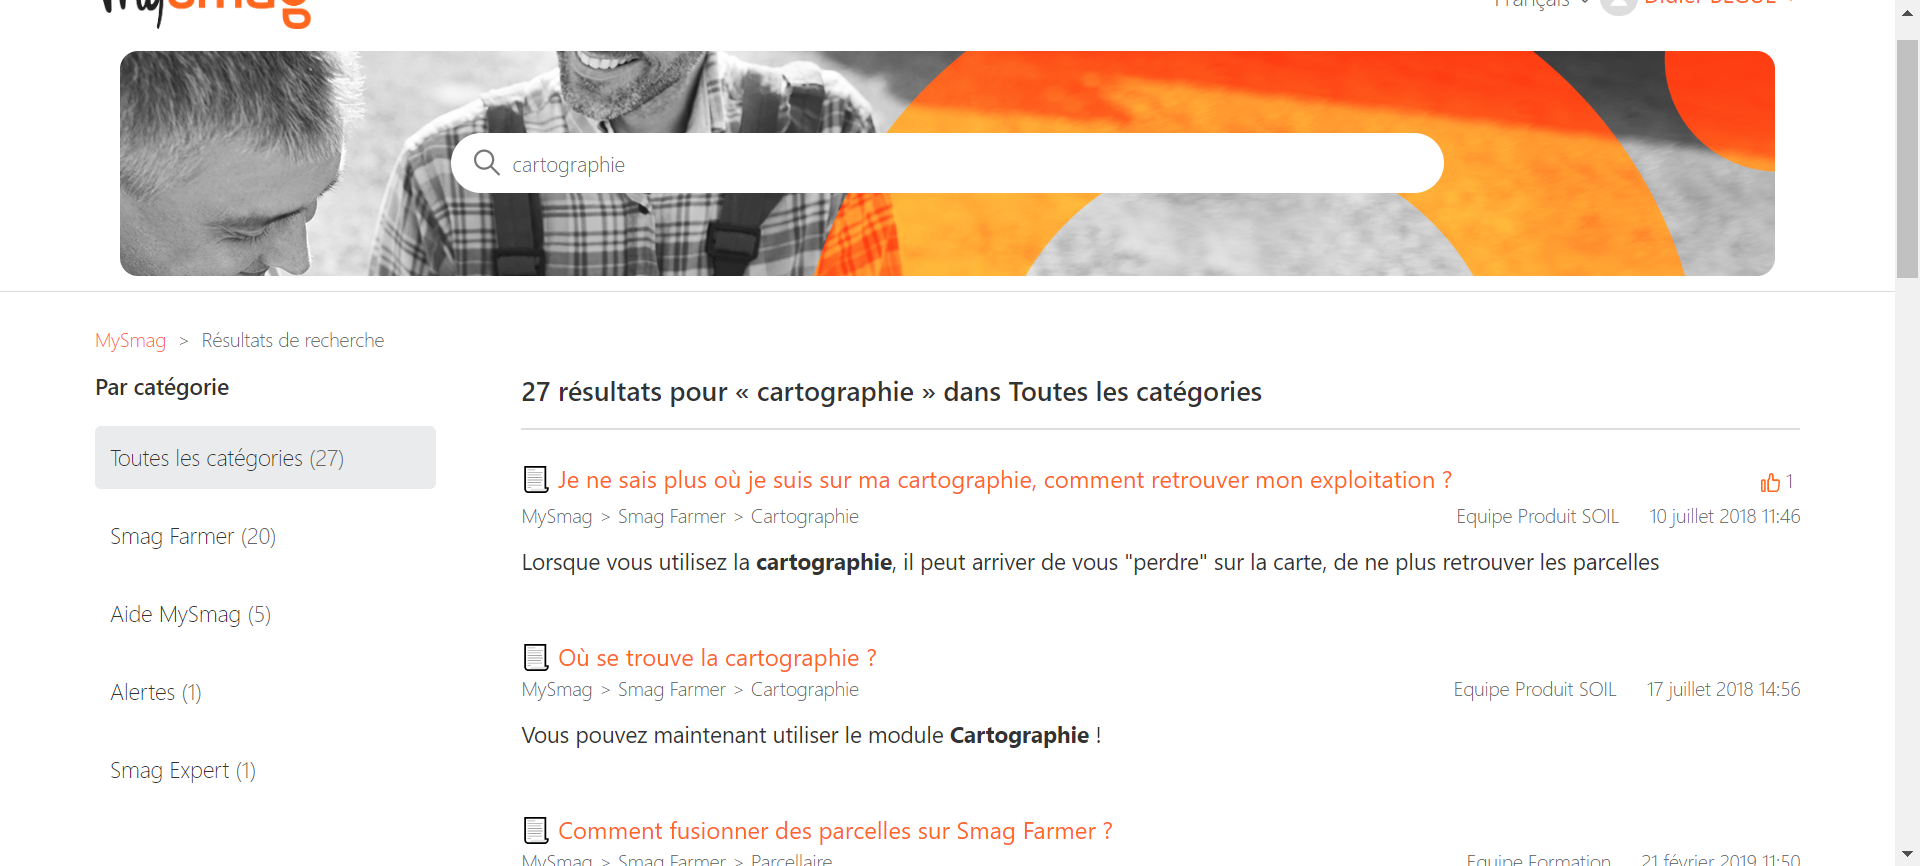Click article icon beside 'Comment fusionner'

pos(536,831)
